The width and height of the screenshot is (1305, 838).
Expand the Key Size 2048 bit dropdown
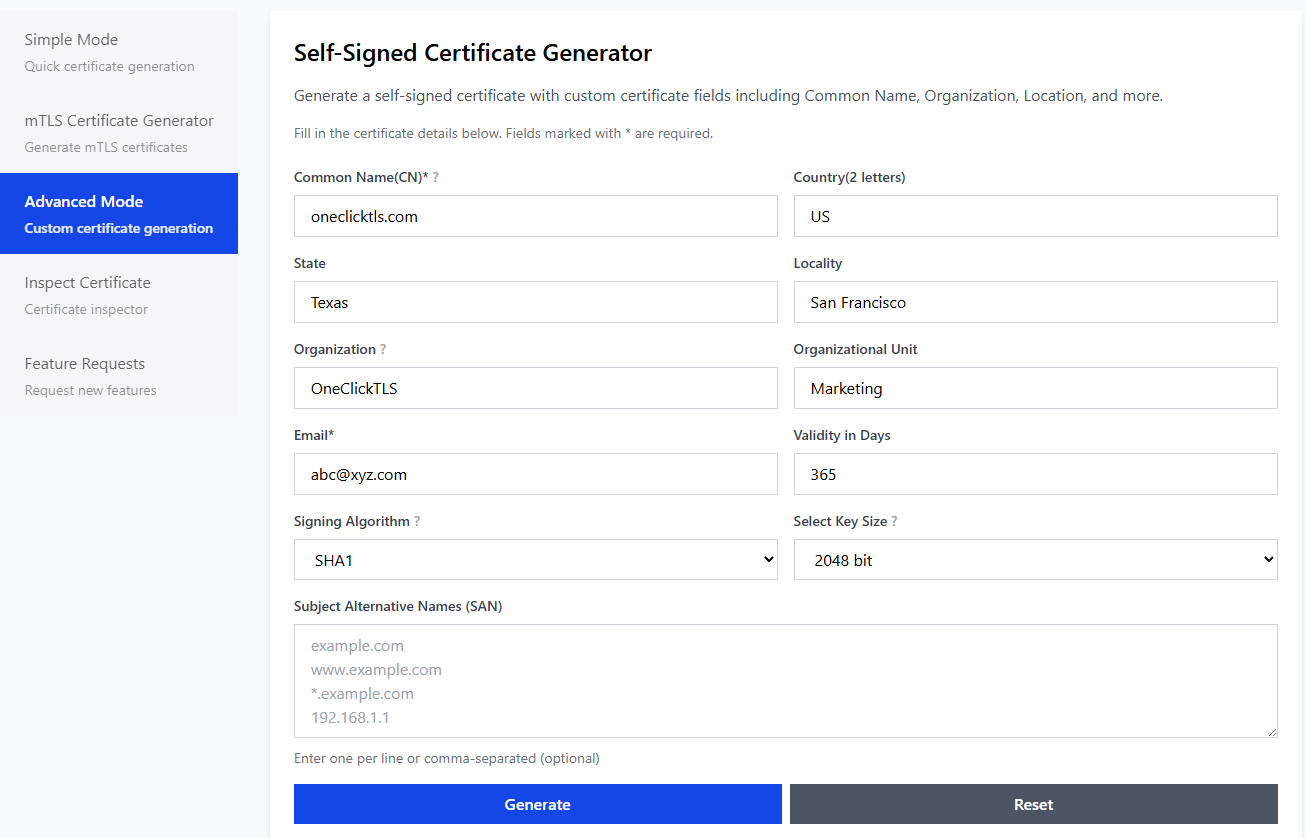[1035, 560]
